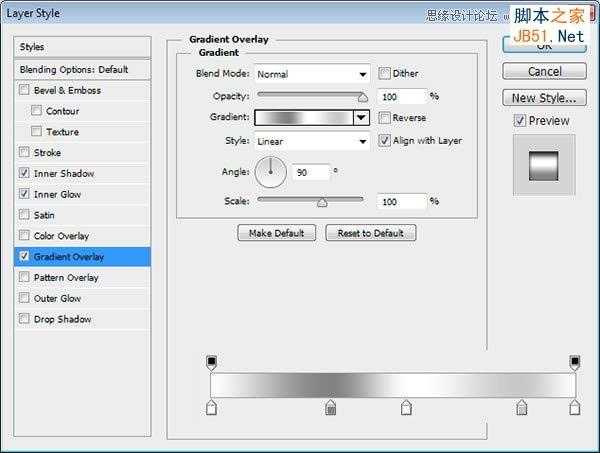Enable the Pattern Overlay checkbox
The image size is (600, 453).
(24, 277)
